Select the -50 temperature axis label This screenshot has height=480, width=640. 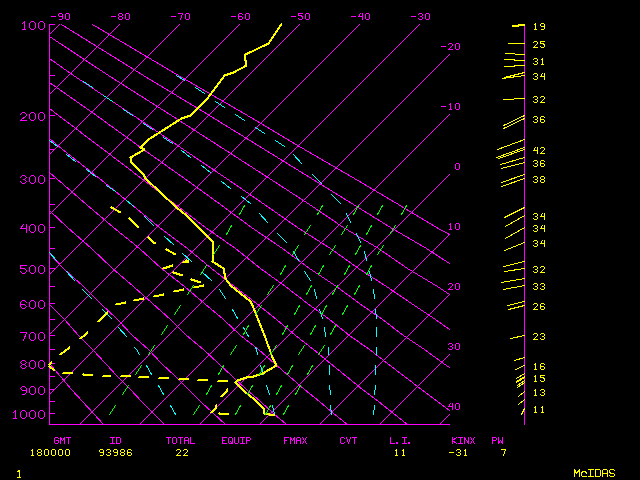click(x=300, y=17)
